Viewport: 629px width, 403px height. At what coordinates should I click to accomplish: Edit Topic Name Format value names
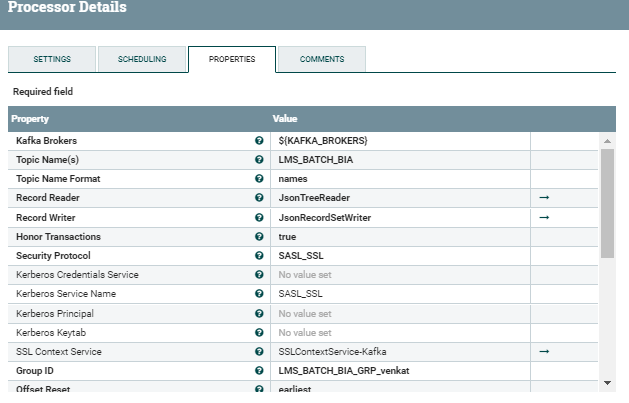pyautogui.click(x=400, y=179)
